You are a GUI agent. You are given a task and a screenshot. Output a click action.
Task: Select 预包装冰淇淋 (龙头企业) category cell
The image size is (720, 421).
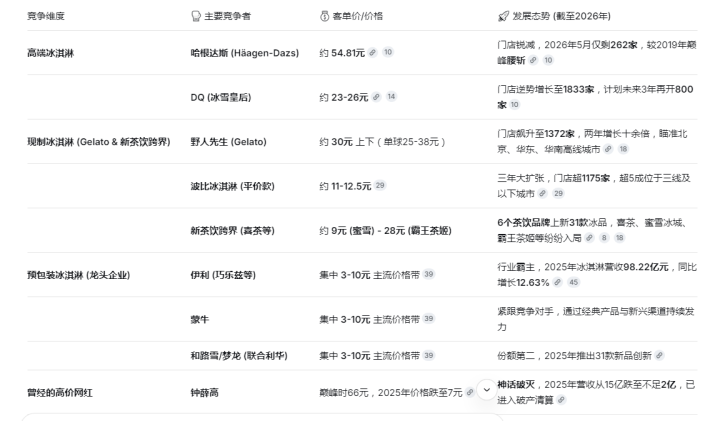pyautogui.click(x=79, y=275)
